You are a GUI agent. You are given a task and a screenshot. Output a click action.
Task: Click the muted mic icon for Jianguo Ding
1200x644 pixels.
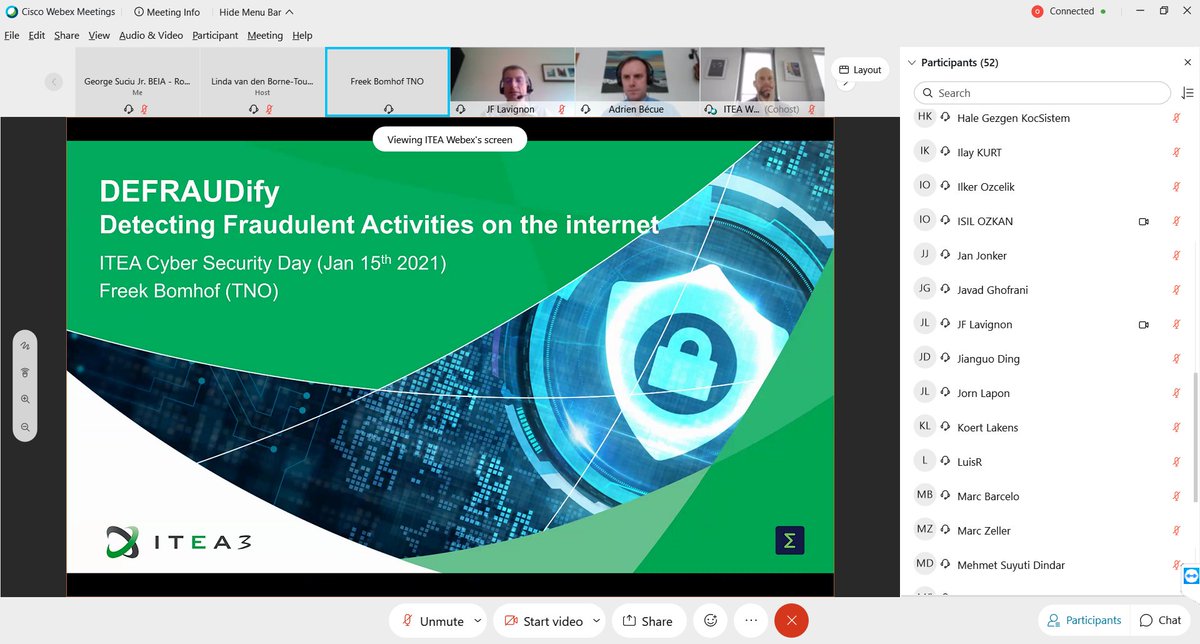[1177, 359]
